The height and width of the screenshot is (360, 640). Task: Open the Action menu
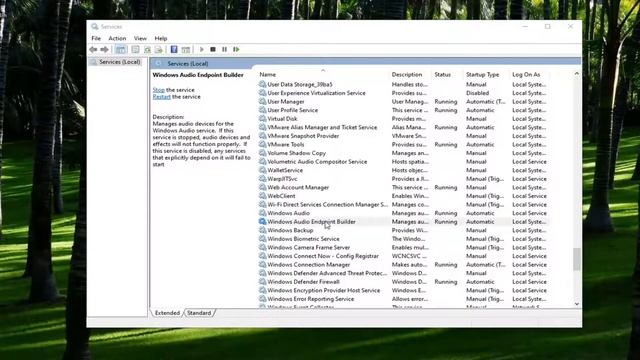coord(117,38)
